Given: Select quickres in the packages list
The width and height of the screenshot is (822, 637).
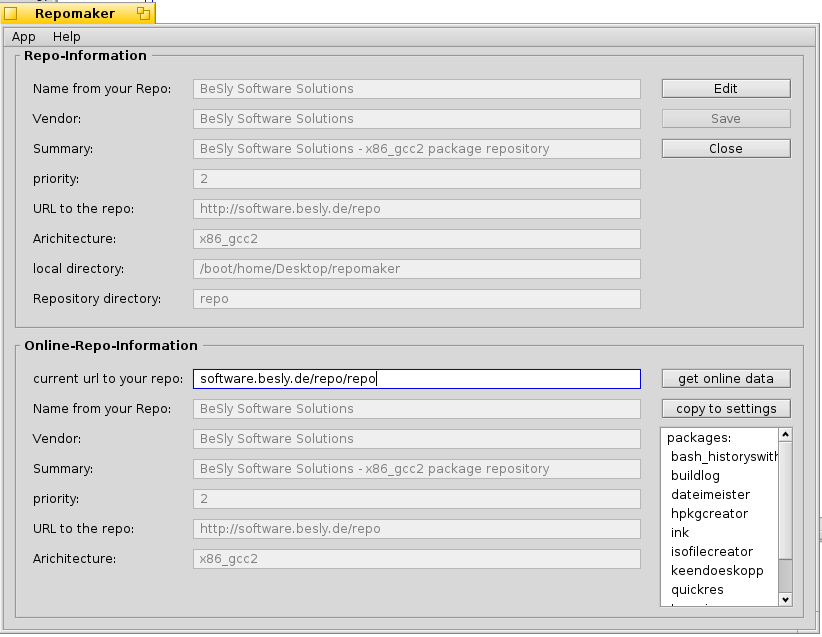Looking at the screenshot, I should (x=697, y=590).
